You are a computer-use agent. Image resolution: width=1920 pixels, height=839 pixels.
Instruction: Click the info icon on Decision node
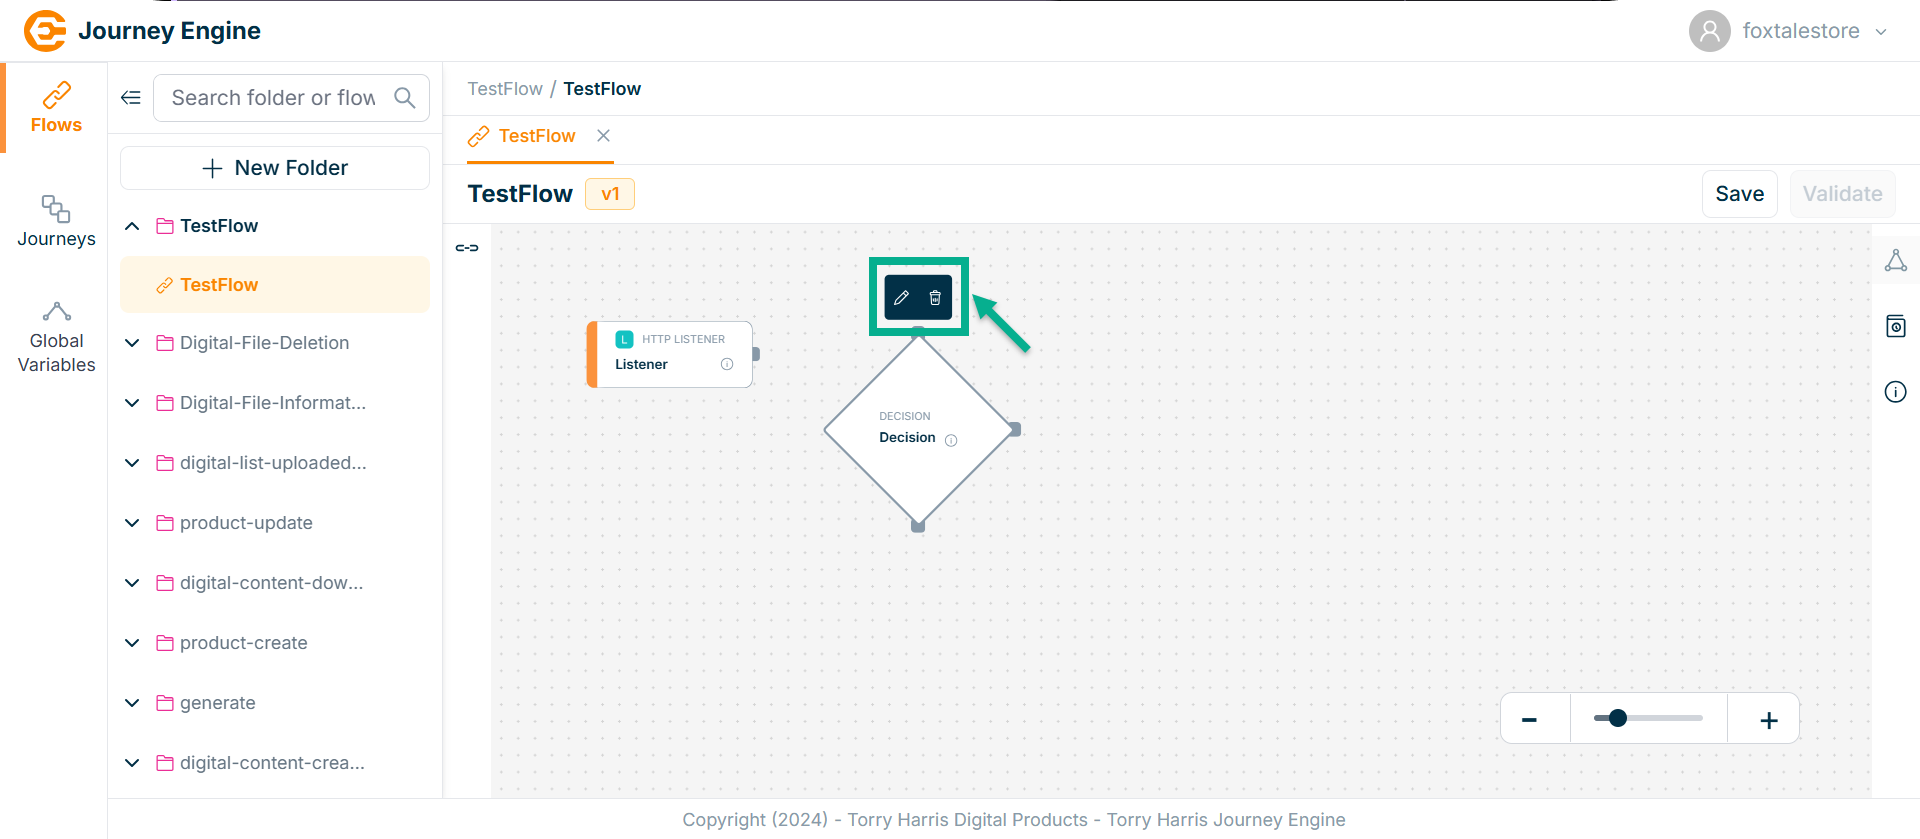pyautogui.click(x=951, y=440)
